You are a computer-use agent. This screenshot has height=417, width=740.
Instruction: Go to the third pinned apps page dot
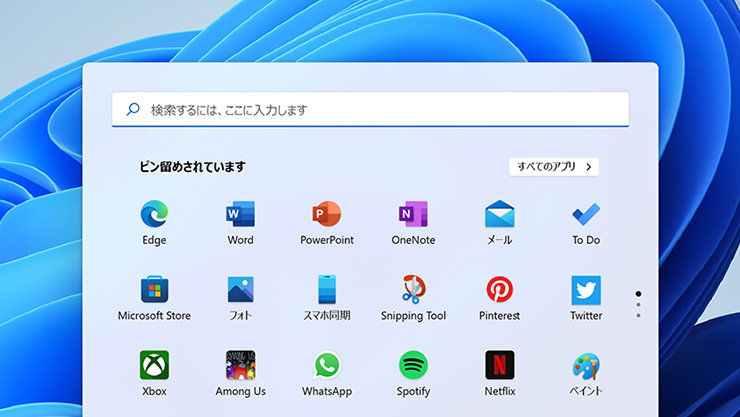click(638, 315)
